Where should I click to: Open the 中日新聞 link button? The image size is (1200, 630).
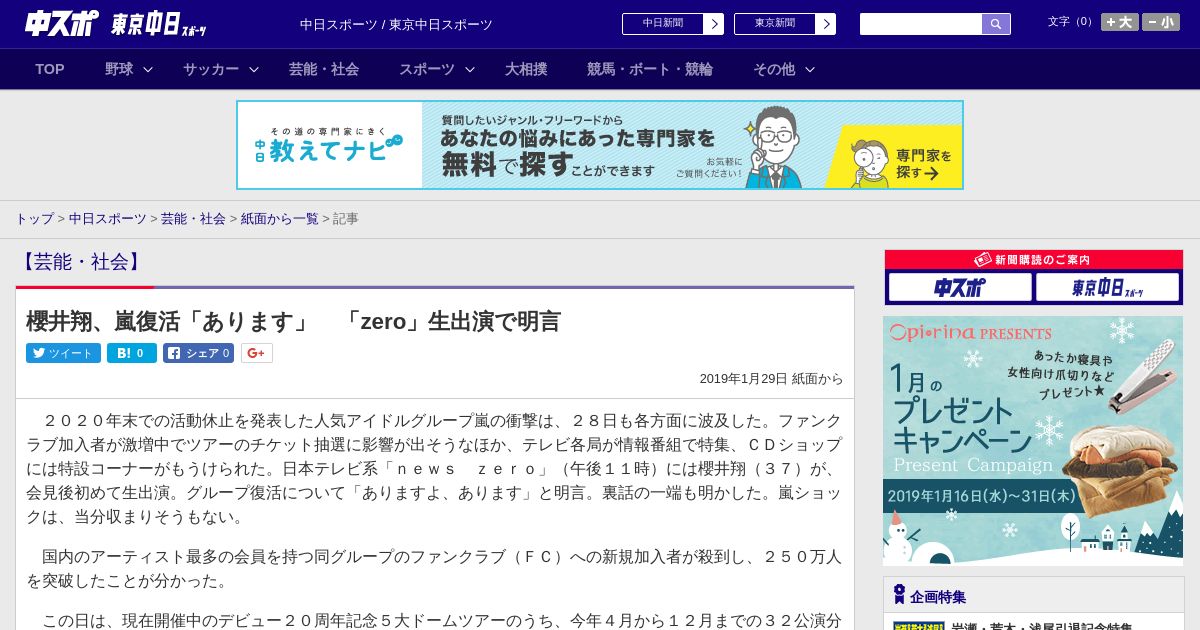663,24
